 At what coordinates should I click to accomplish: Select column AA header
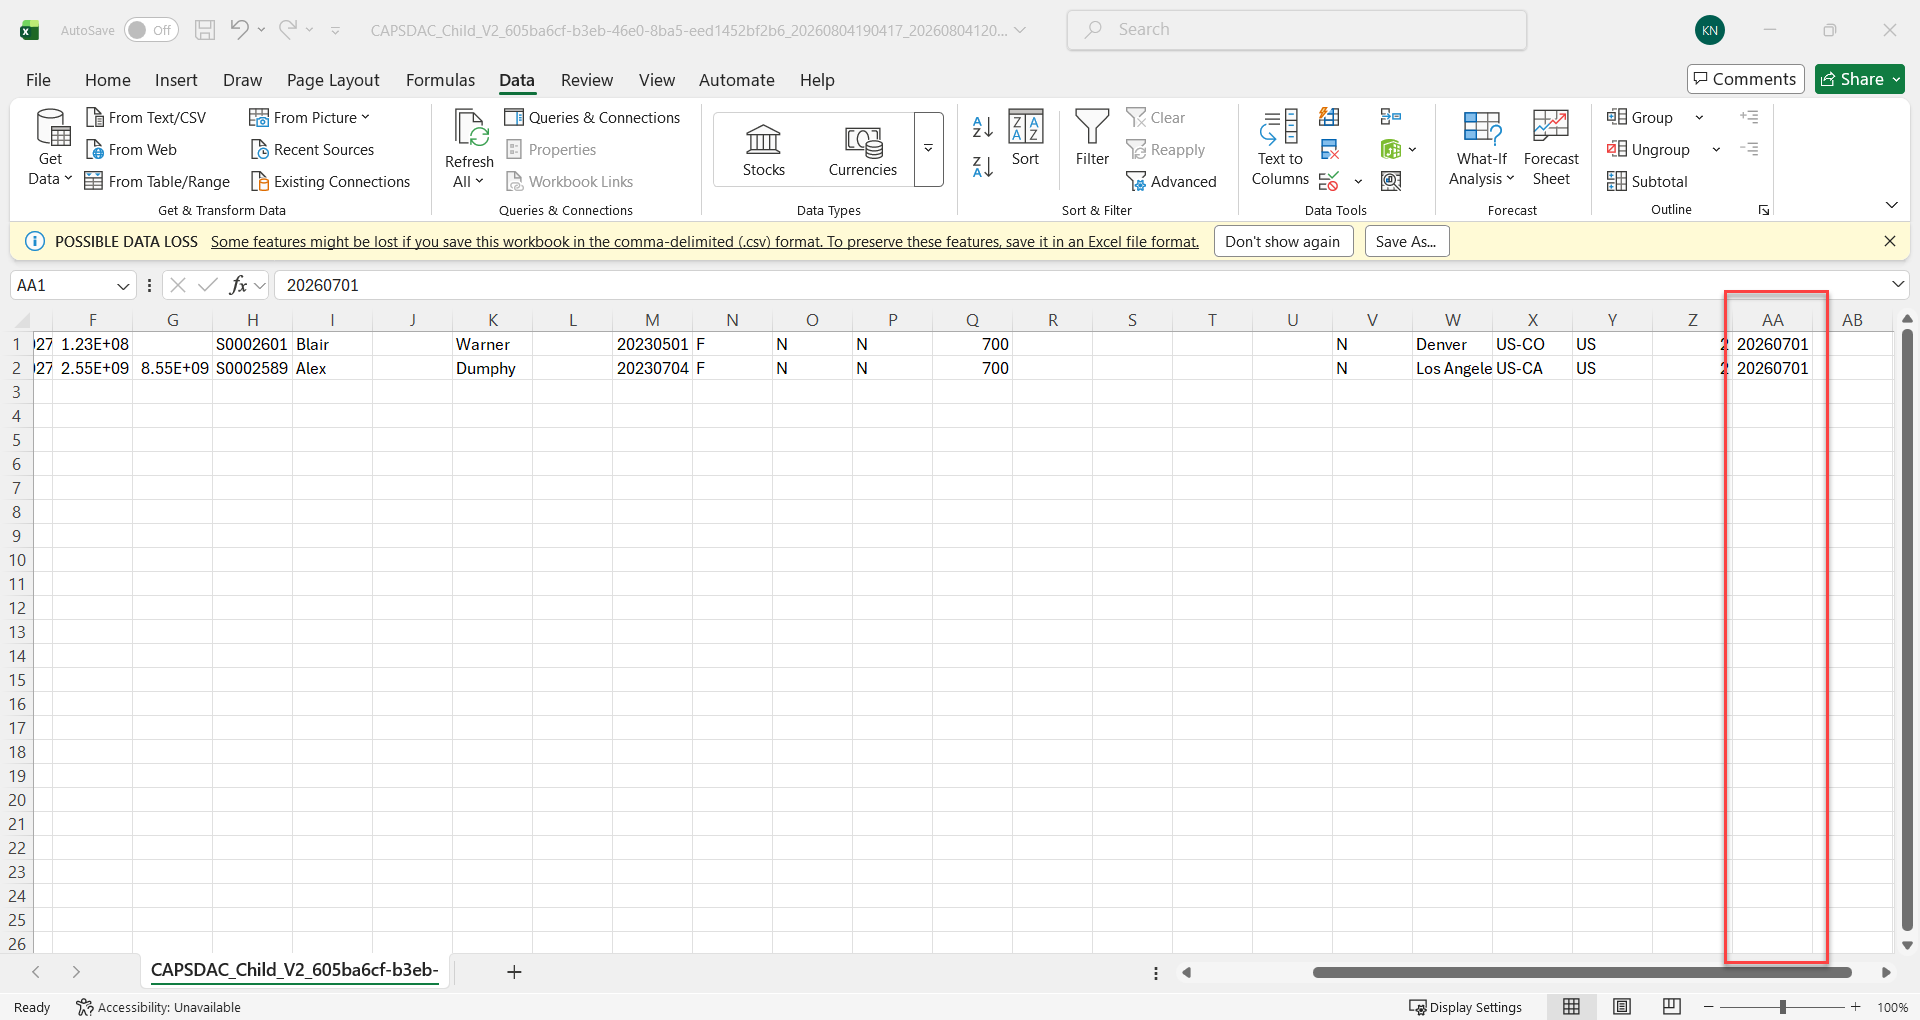tap(1772, 320)
